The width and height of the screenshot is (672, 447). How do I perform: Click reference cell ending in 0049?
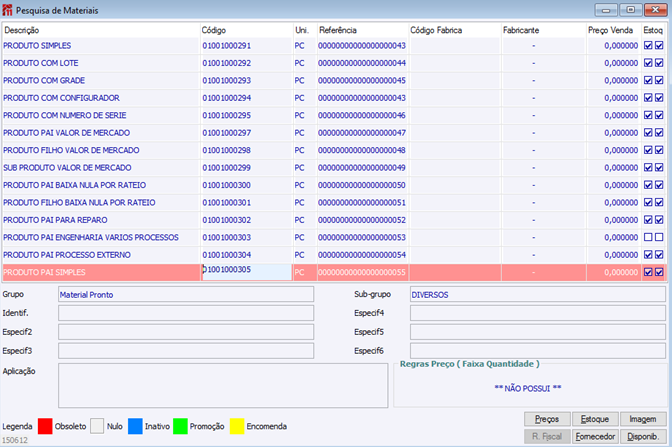[x=362, y=168]
